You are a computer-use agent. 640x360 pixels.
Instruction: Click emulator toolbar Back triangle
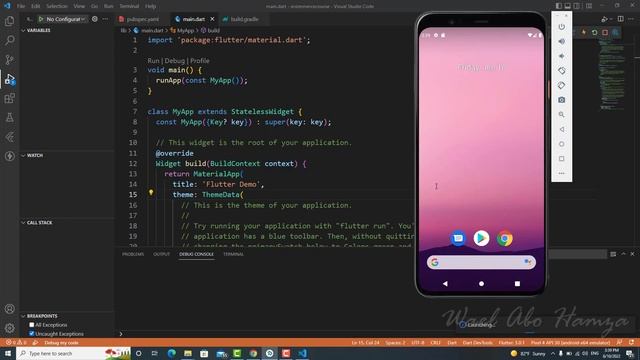[x=562, y=129]
